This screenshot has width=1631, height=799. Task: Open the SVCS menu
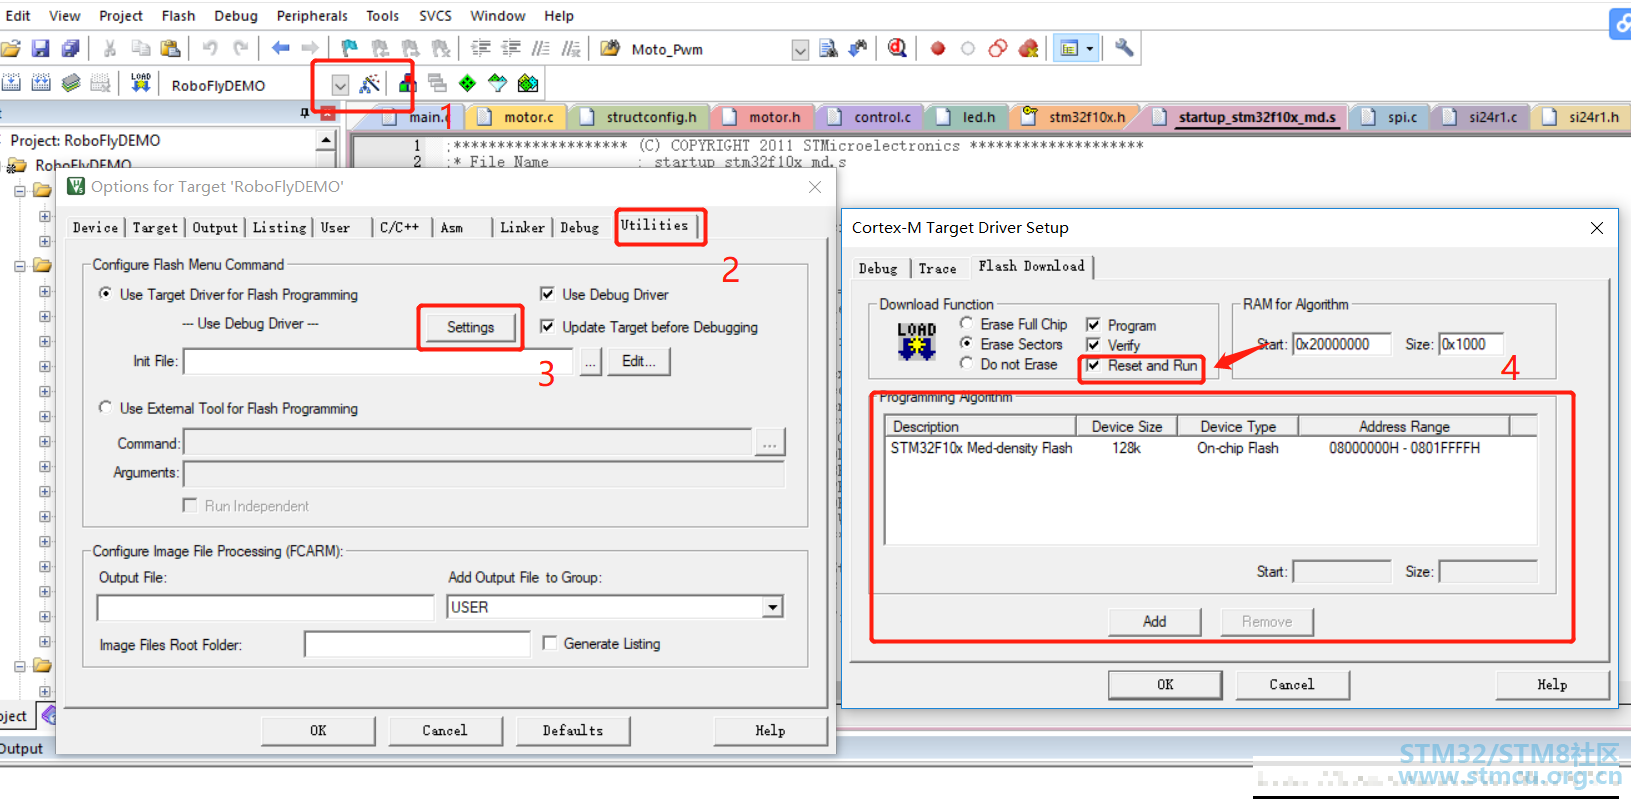[435, 16]
